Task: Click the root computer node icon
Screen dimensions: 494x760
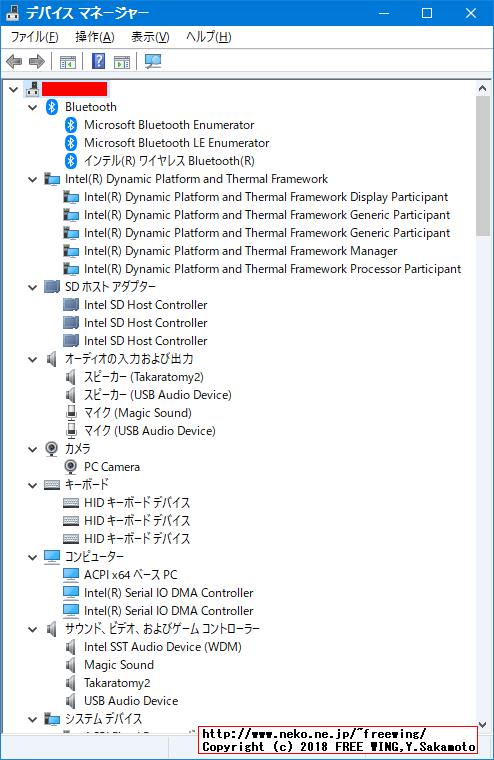Action: (x=32, y=89)
